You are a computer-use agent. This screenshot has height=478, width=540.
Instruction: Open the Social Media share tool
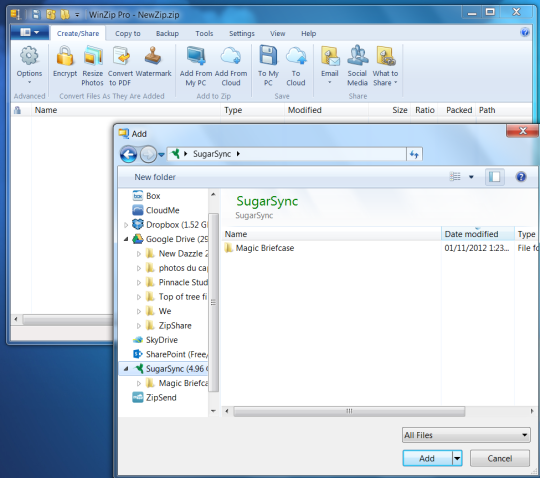(357, 65)
